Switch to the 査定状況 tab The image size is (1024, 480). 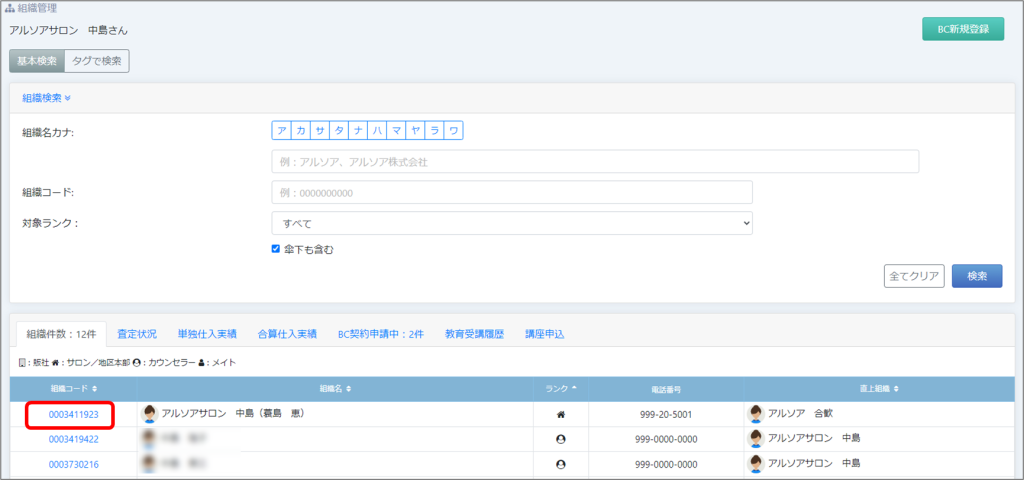coord(137,334)
